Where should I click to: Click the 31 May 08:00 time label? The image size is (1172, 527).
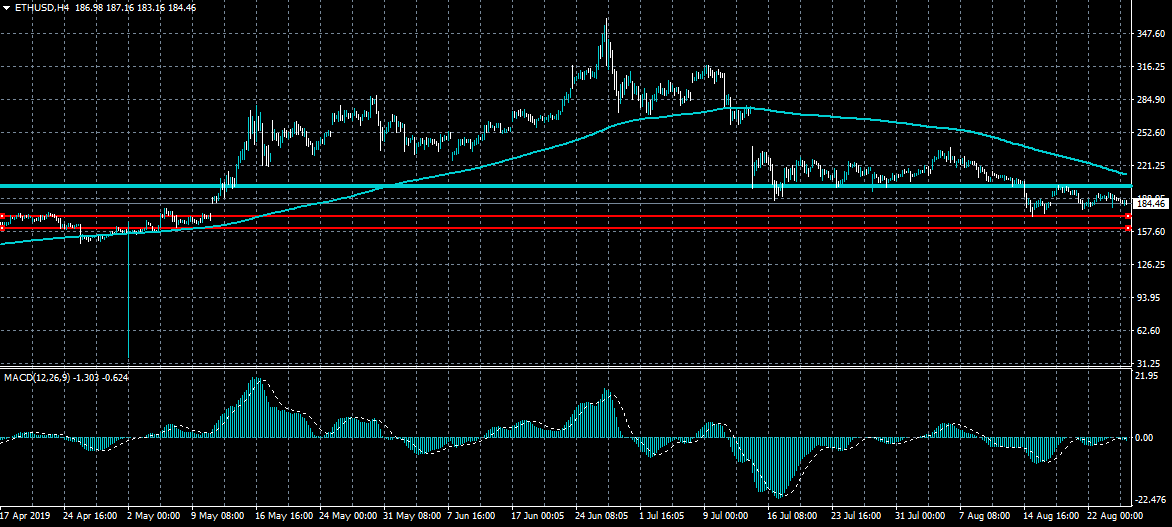pos(410,516)
